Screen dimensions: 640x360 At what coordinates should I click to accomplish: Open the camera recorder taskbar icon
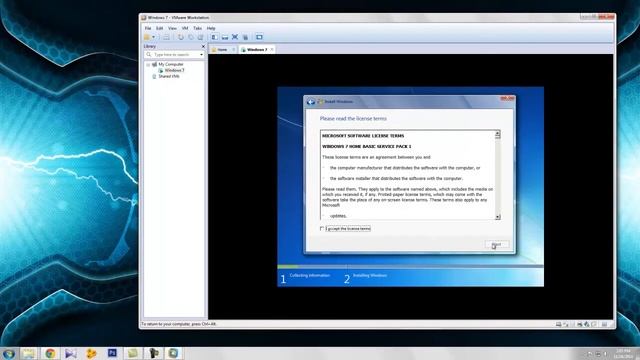pos(153,353)
